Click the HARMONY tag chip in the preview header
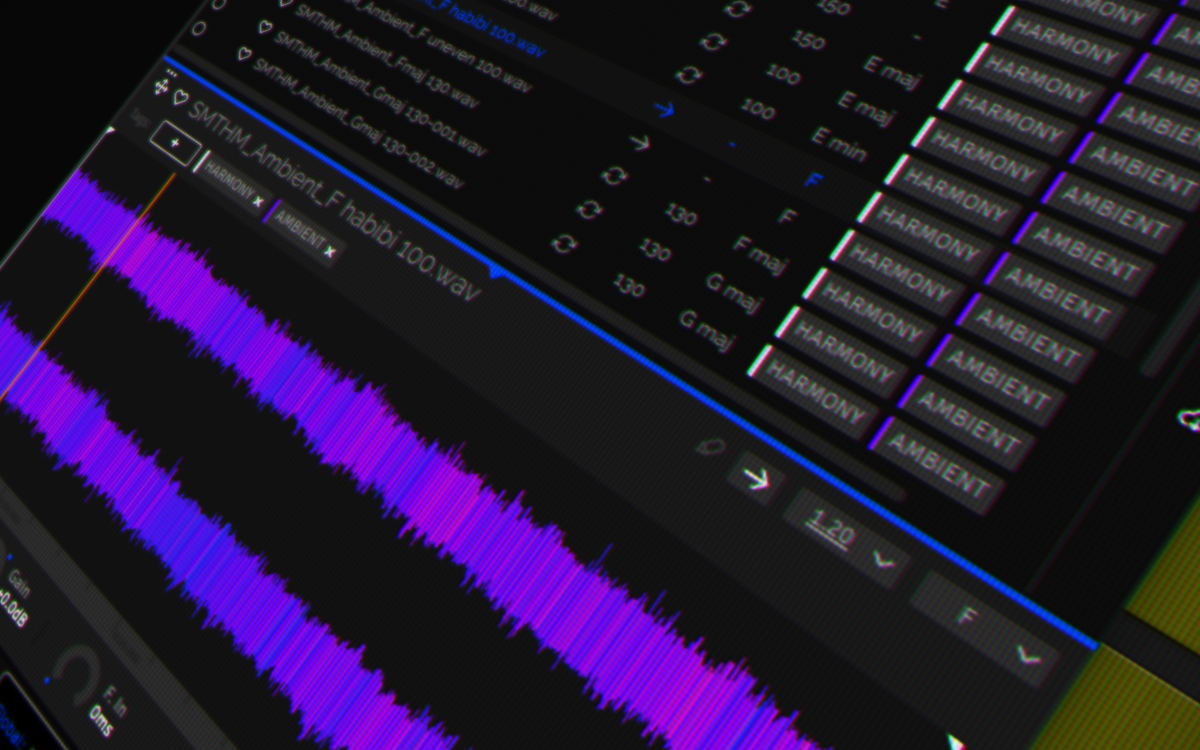This screenshot has height=750, width=1200. tap(231, 183)
